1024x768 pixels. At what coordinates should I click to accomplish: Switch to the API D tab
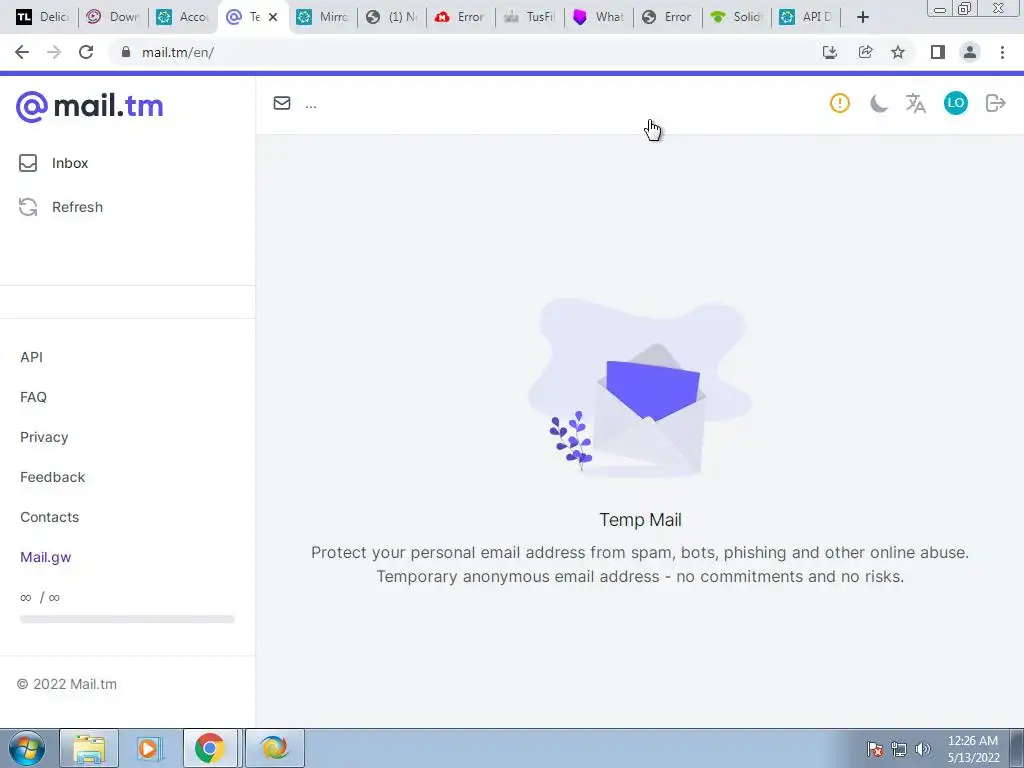(x=807, y=17)
